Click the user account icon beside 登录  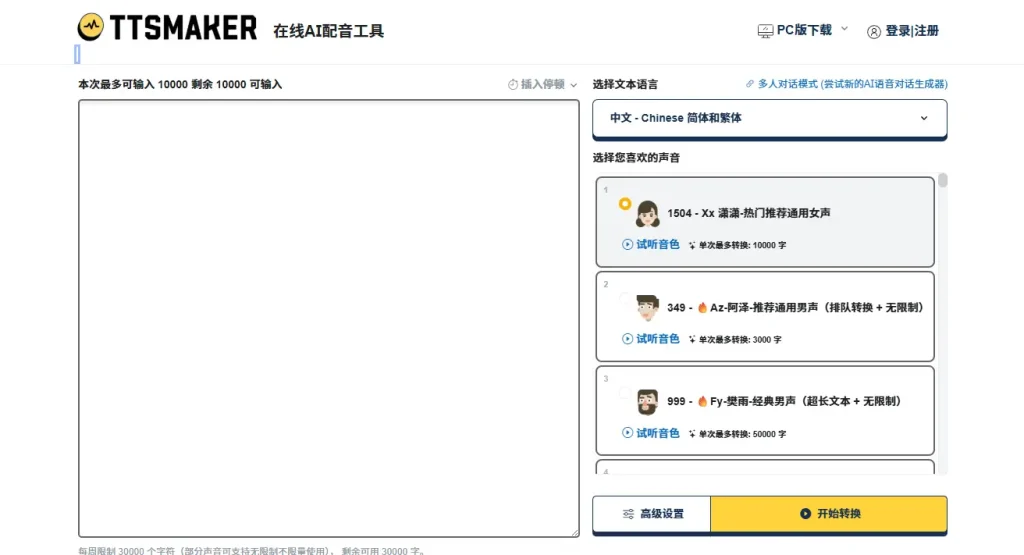click(874, 31)
